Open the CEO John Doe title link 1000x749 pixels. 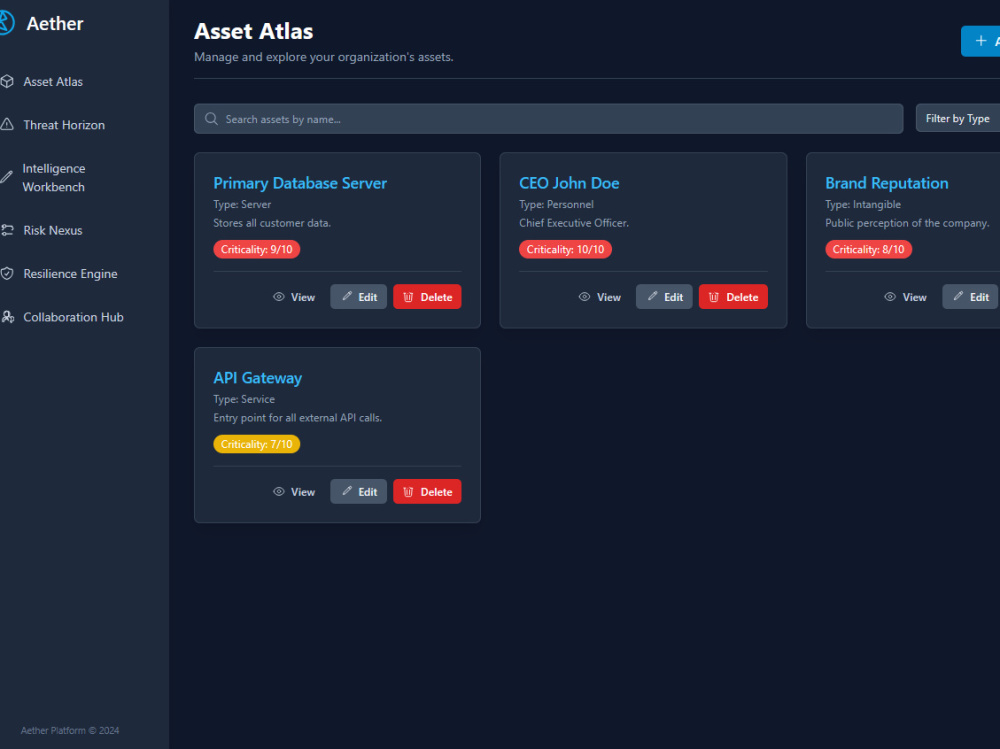click(569, 183)
